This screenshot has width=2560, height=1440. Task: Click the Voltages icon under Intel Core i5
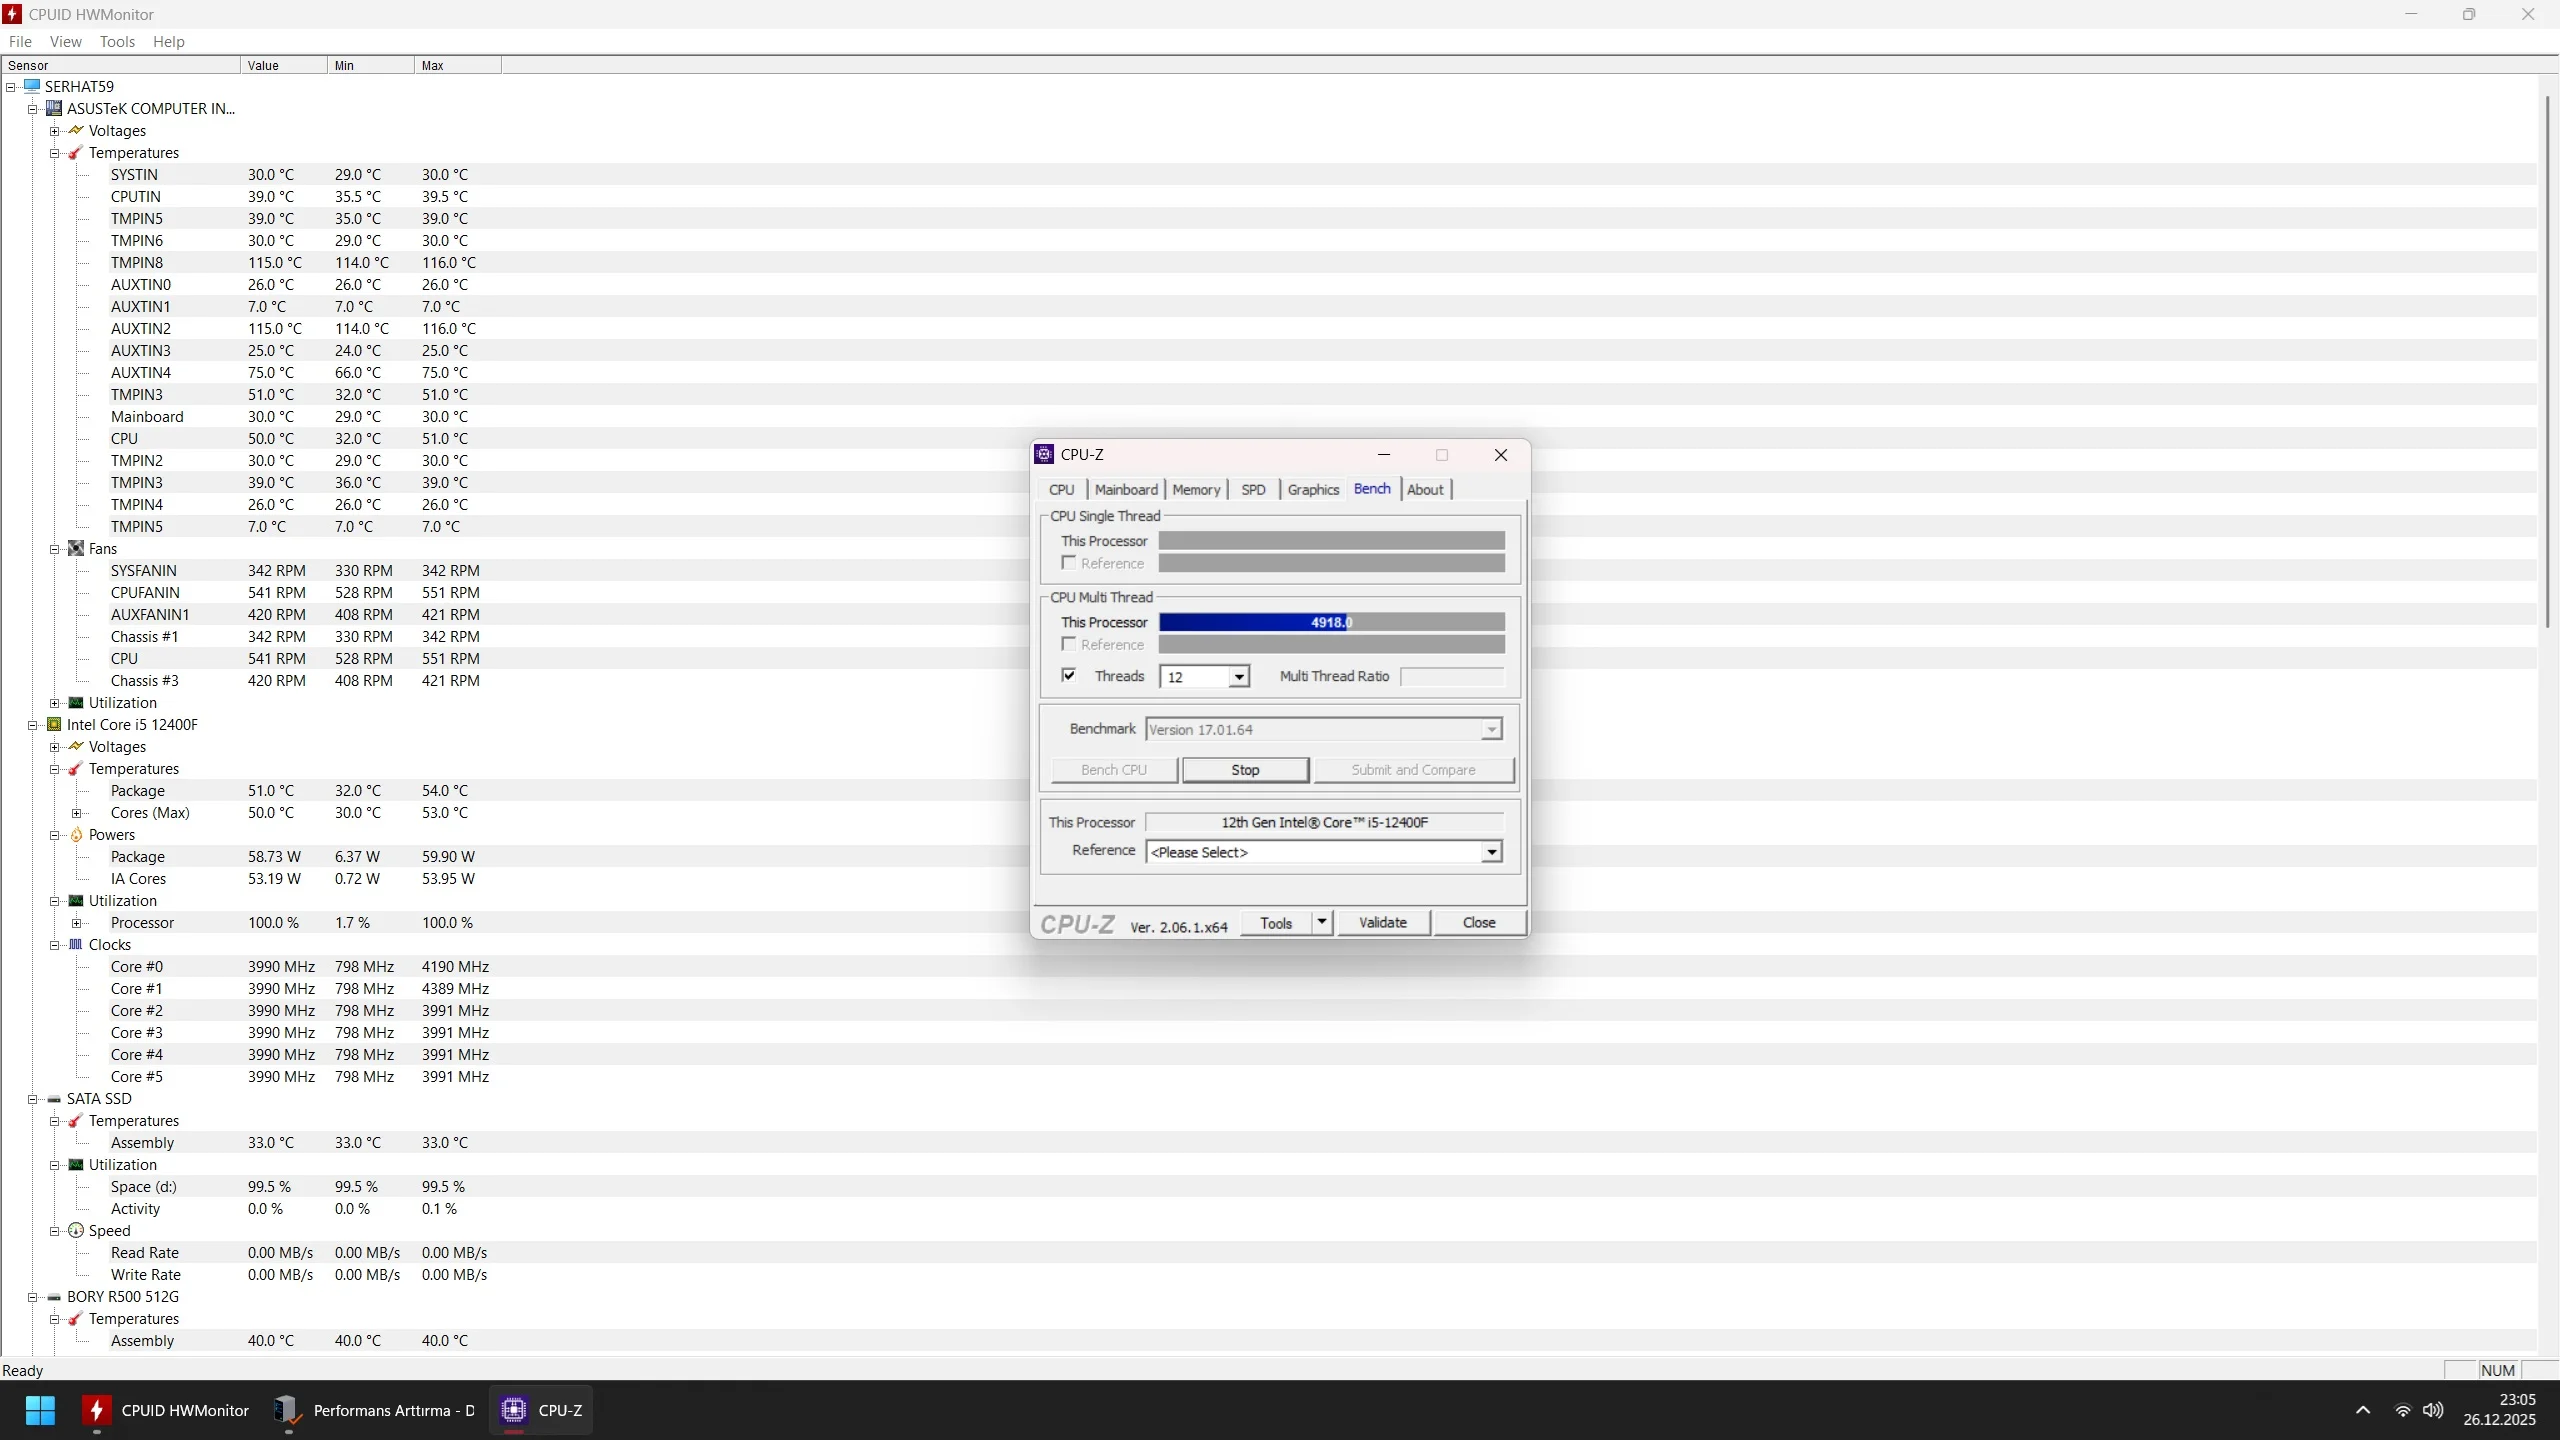click(x=76, y=746)
